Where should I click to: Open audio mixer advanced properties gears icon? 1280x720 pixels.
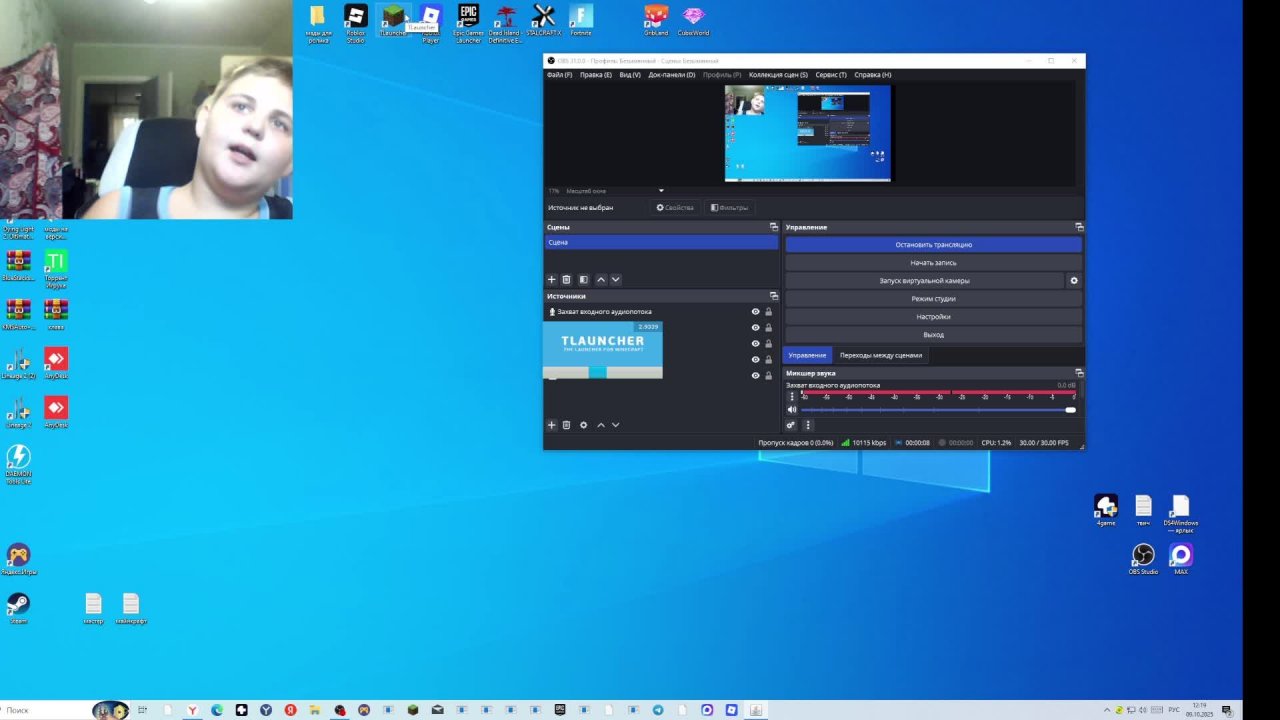pos(791,425)
